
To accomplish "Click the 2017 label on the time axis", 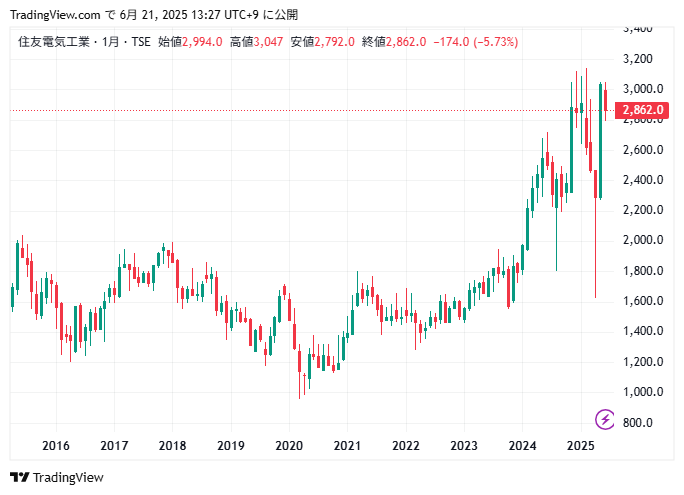I will (x=114, y=446).
